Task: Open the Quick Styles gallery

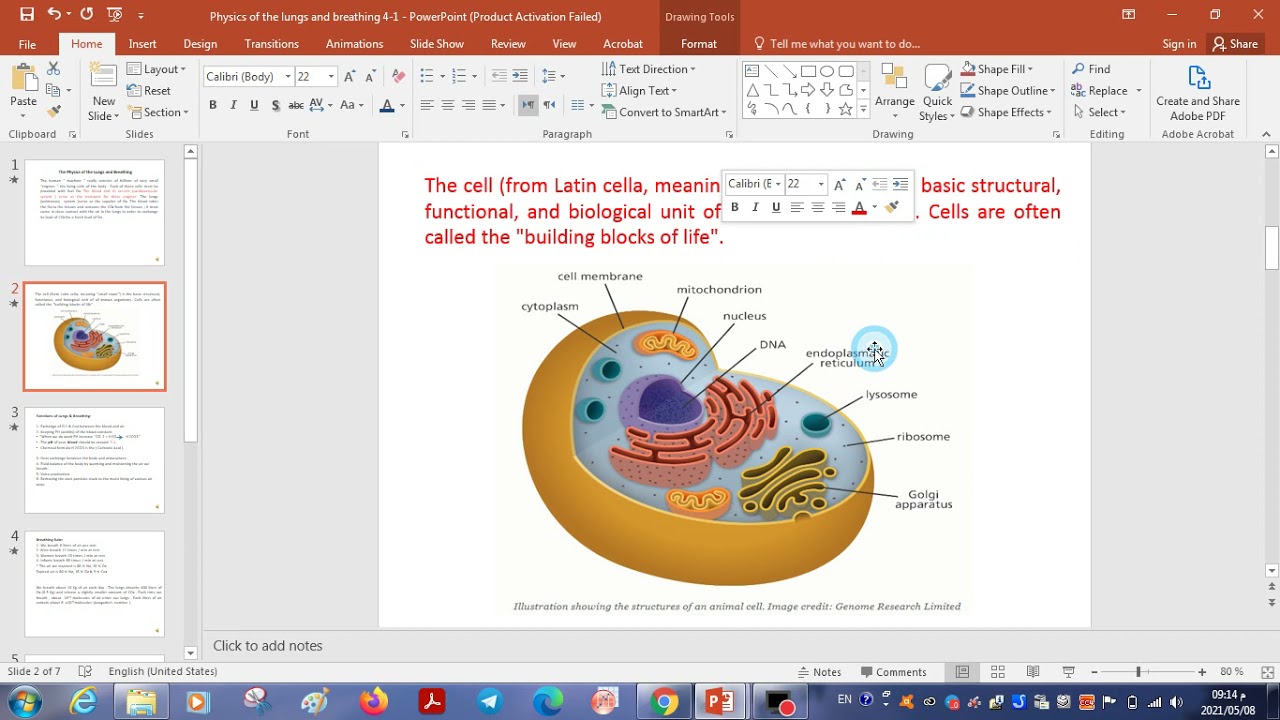Action: 937,92
